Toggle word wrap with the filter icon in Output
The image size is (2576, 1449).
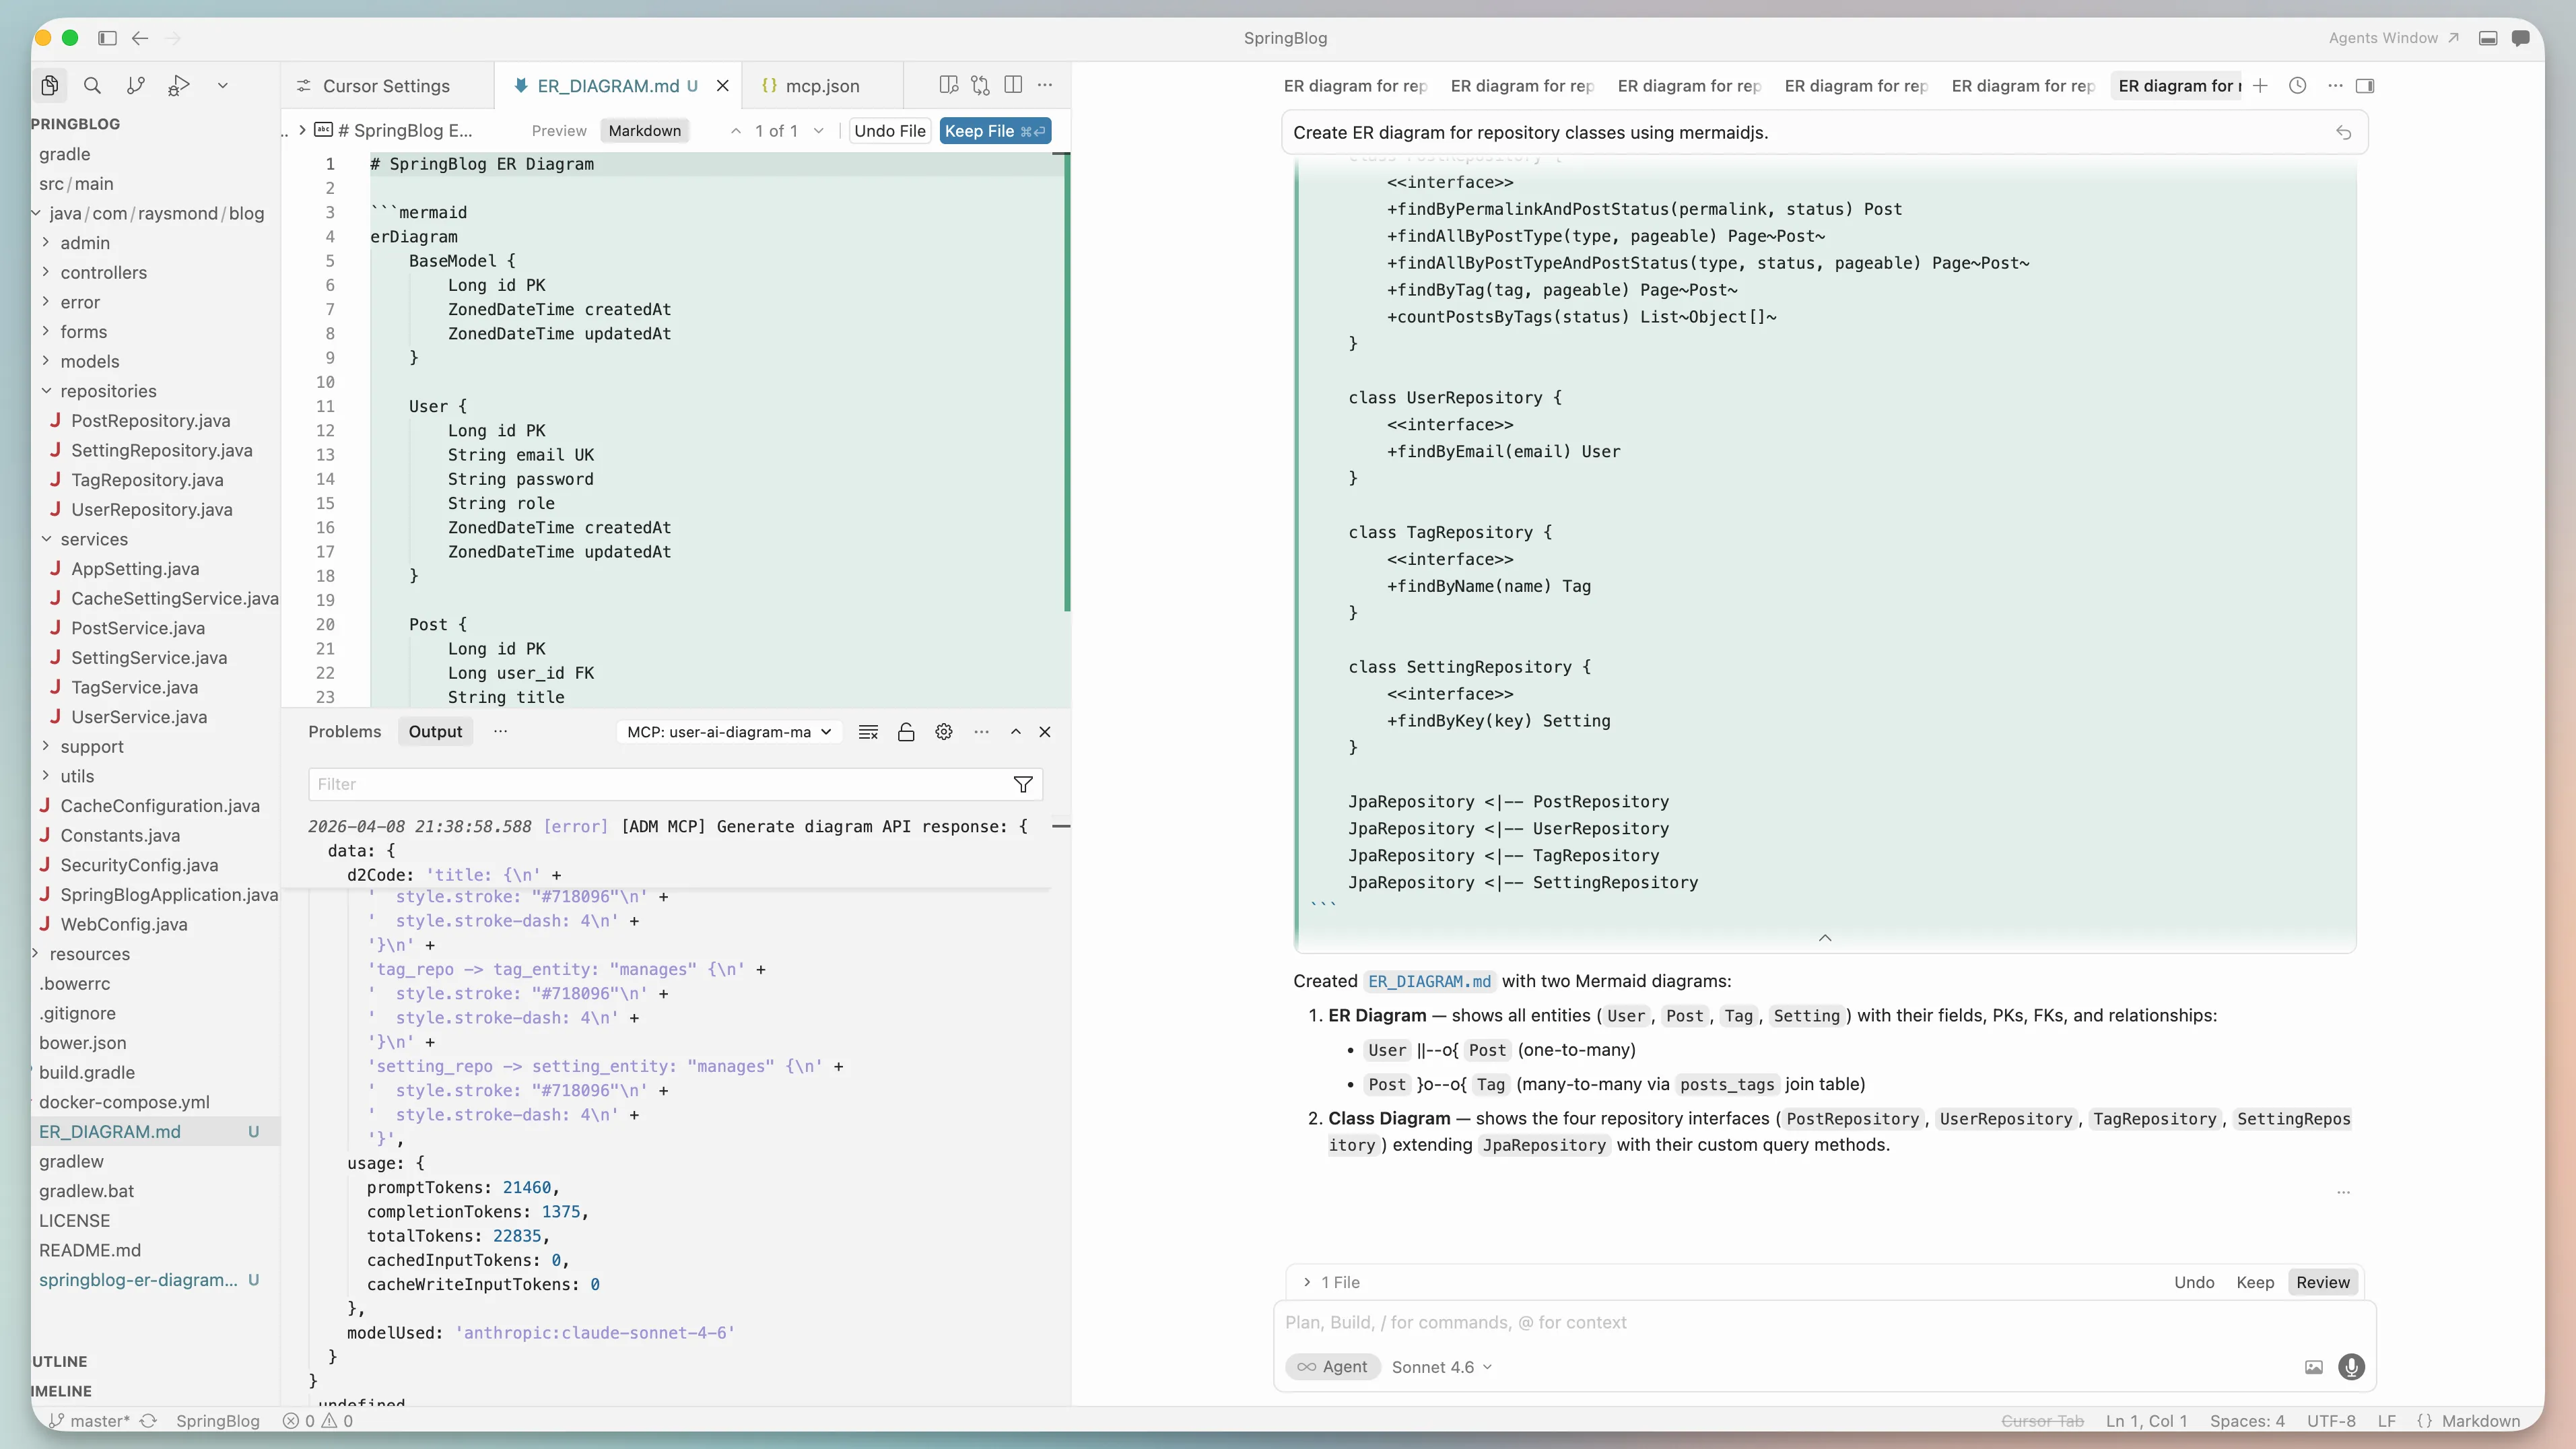click(1022, 784)
